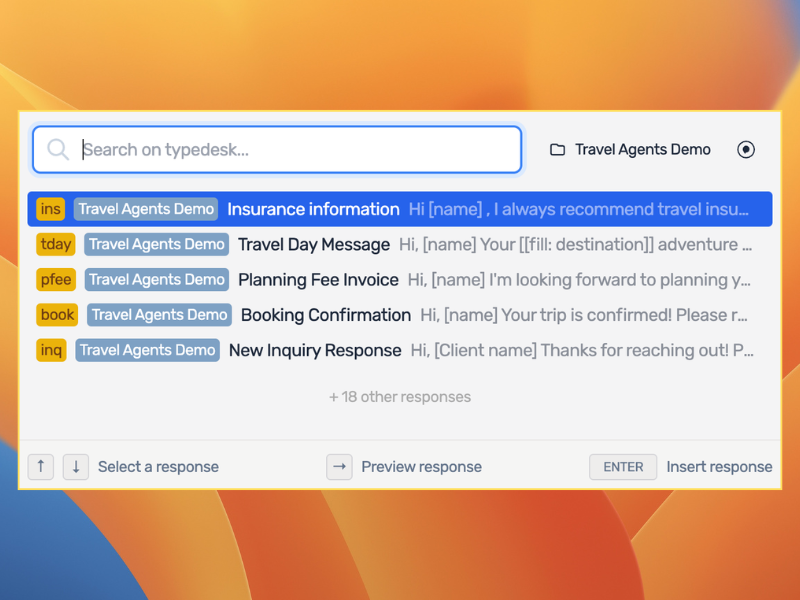Click the 'Select a response' label
The height and width of the screenshot is (600, 800).
158,467
